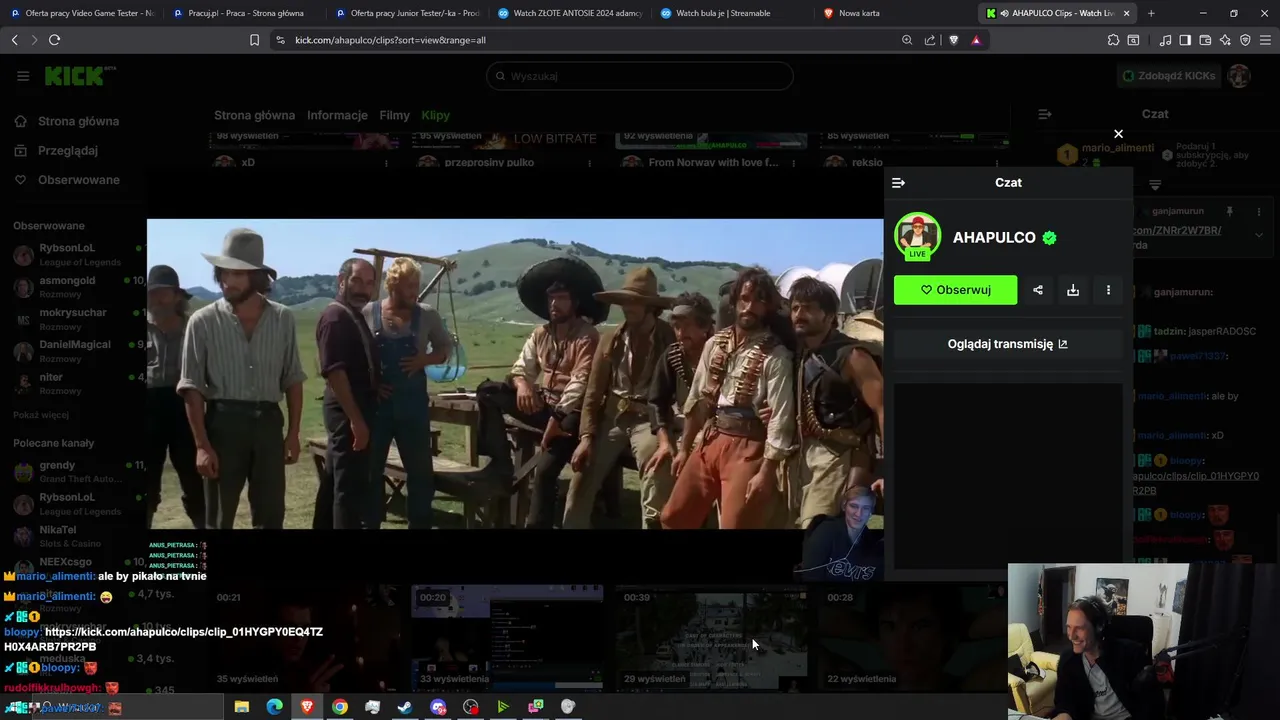Open options for clip reksio

(x=996, y=163)
